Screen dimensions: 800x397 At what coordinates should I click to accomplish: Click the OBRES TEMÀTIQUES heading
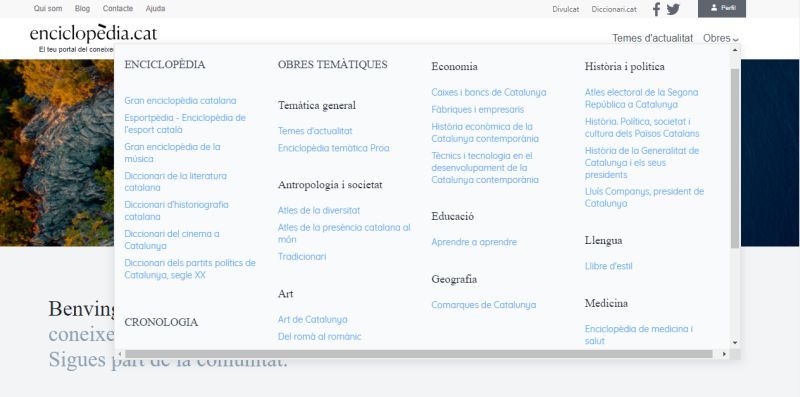click(333, 65)
